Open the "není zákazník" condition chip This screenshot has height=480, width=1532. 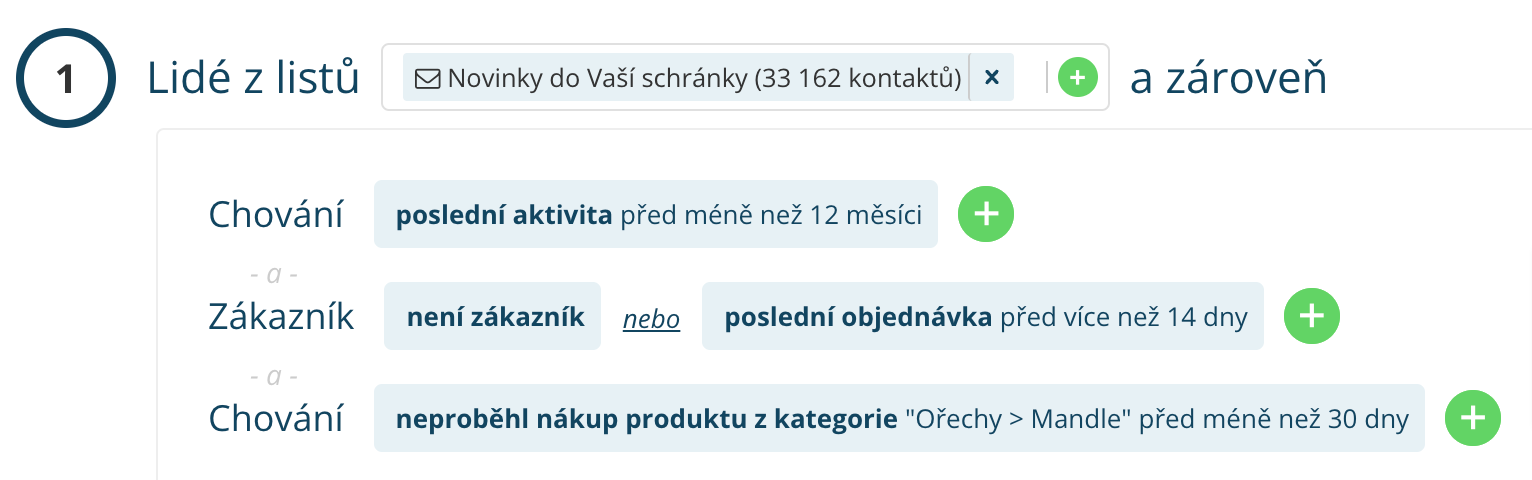[x=492, y=317]
